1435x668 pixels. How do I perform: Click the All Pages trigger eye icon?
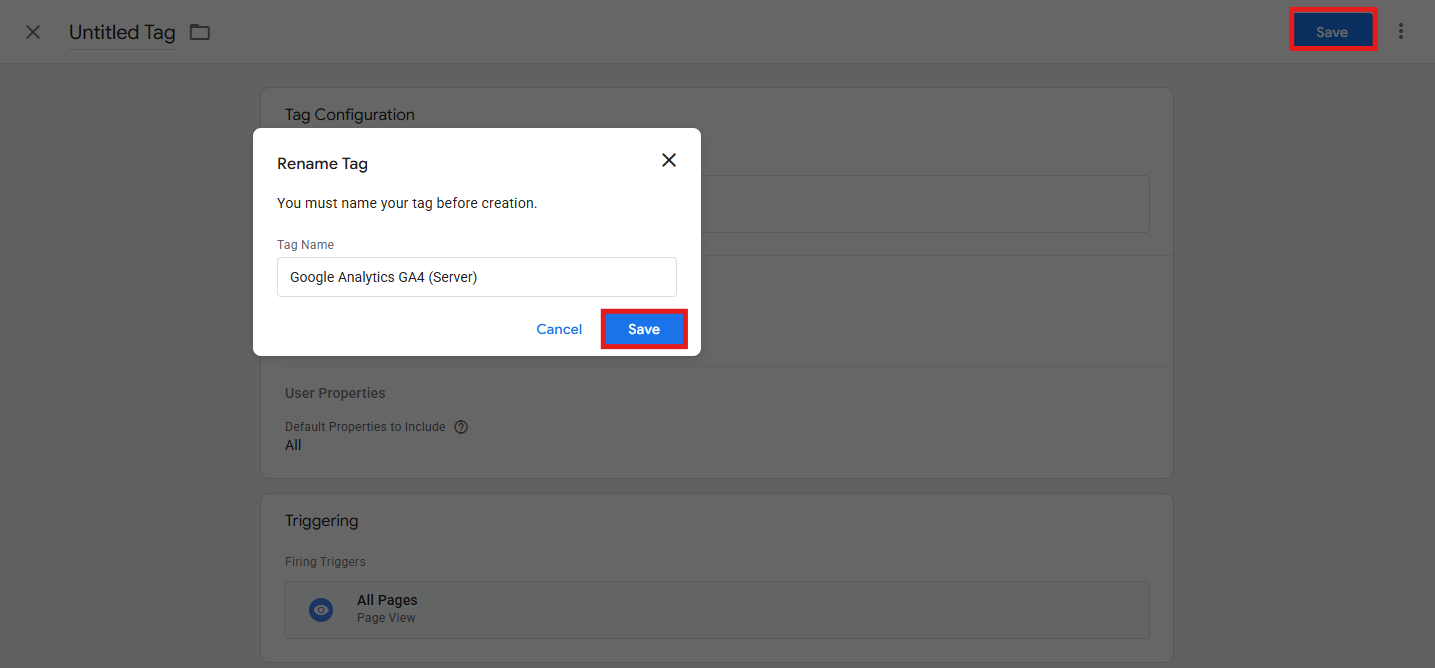[x=321, y=609]
